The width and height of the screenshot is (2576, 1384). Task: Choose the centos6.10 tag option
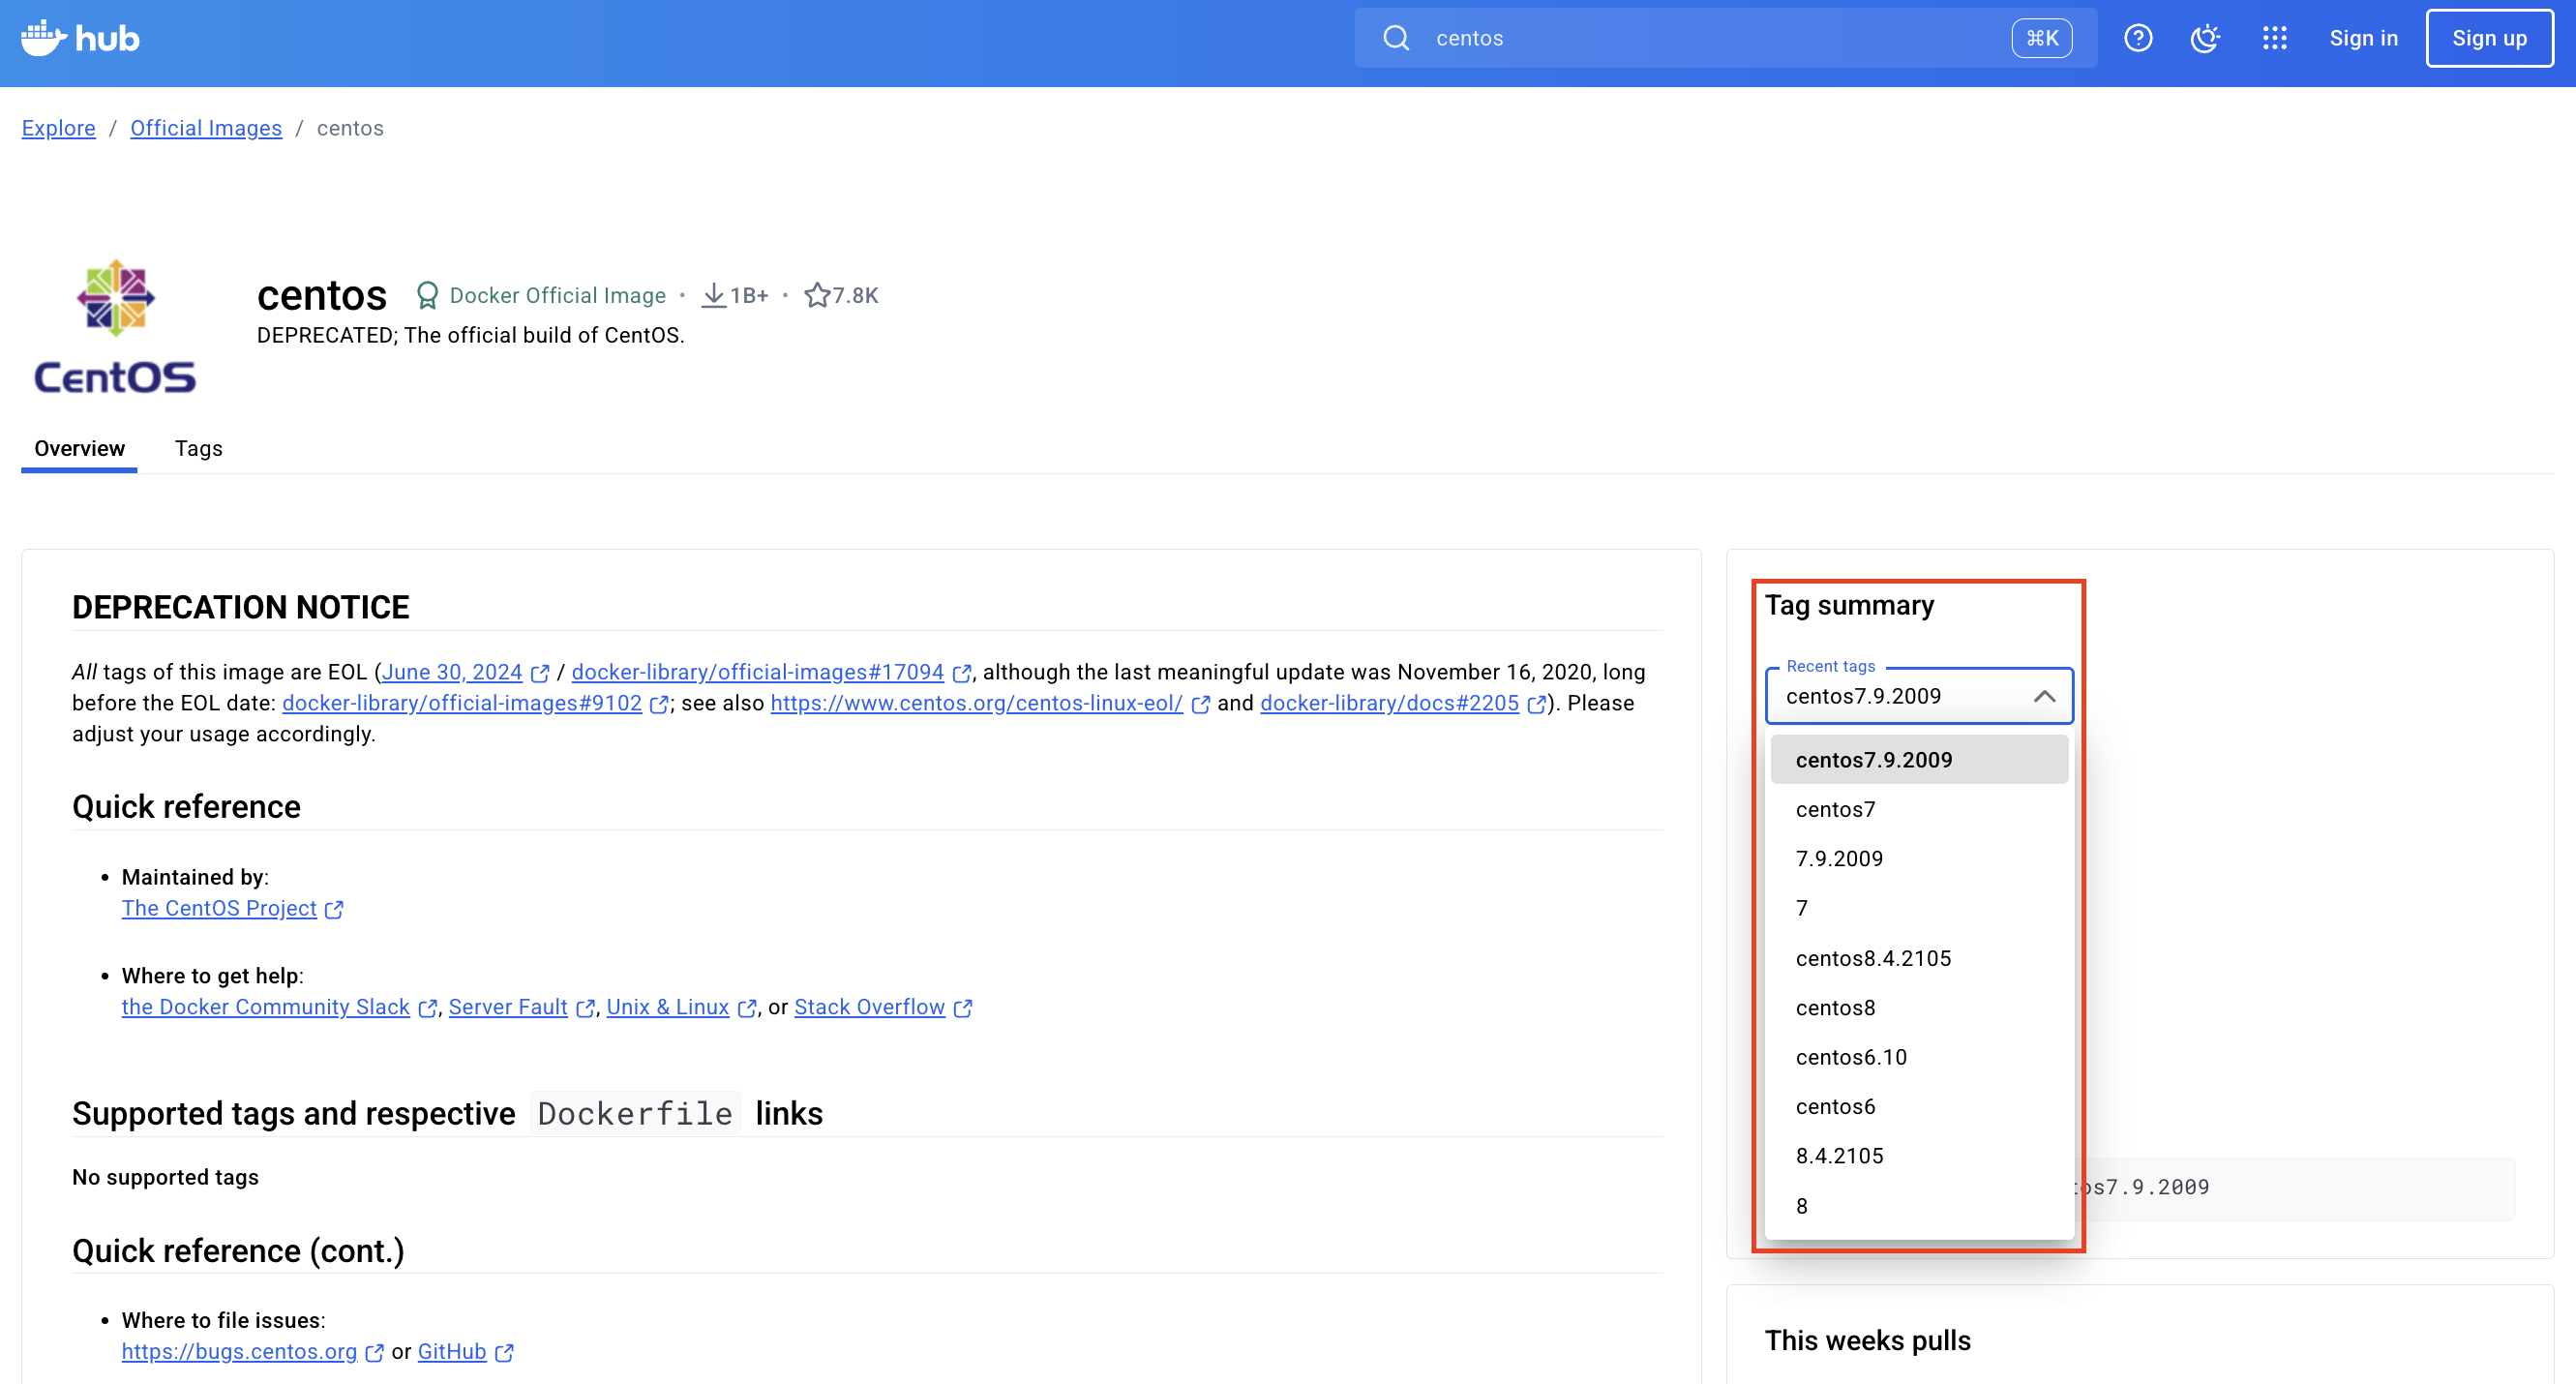1850,1057
